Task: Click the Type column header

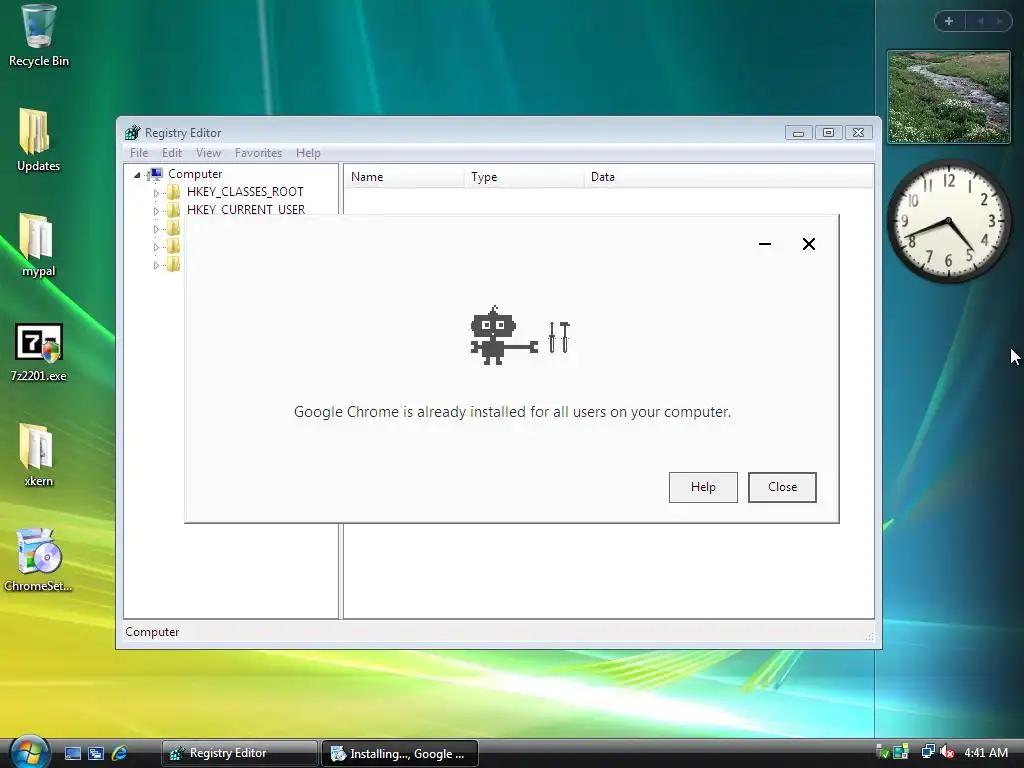Action: tap(525, 177)
